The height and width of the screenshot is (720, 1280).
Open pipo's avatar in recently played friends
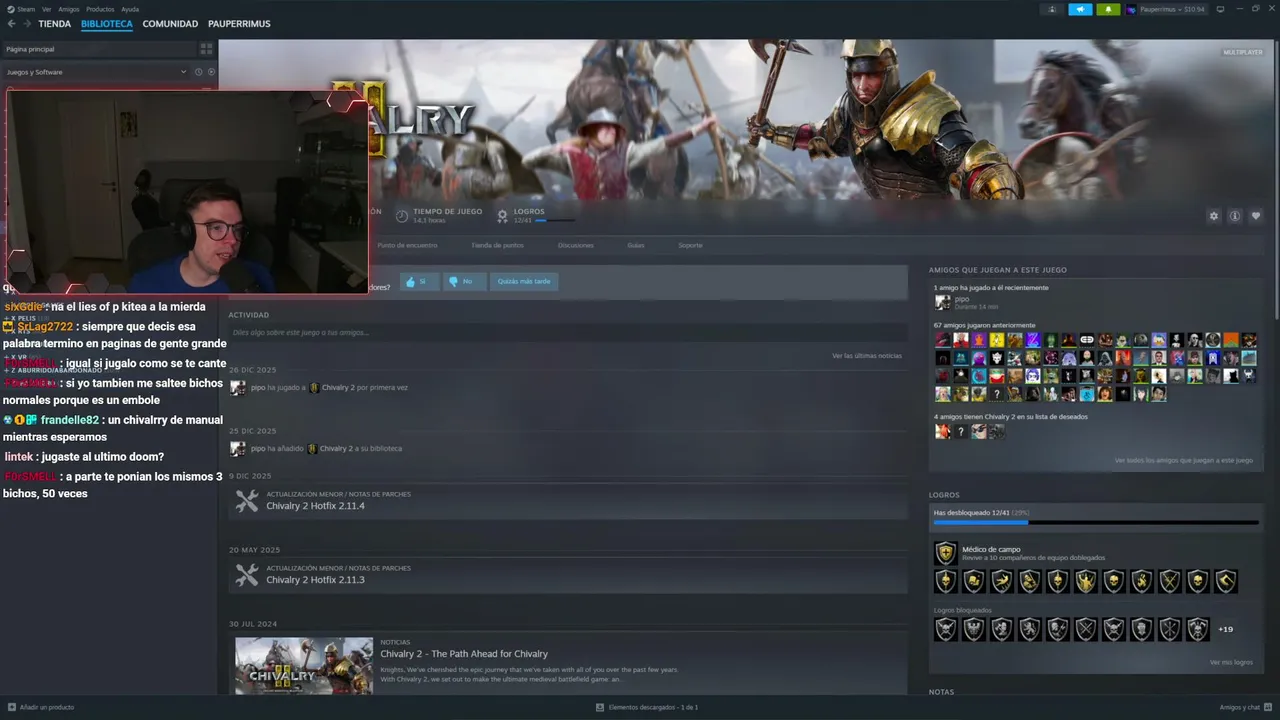pos(942,302)
